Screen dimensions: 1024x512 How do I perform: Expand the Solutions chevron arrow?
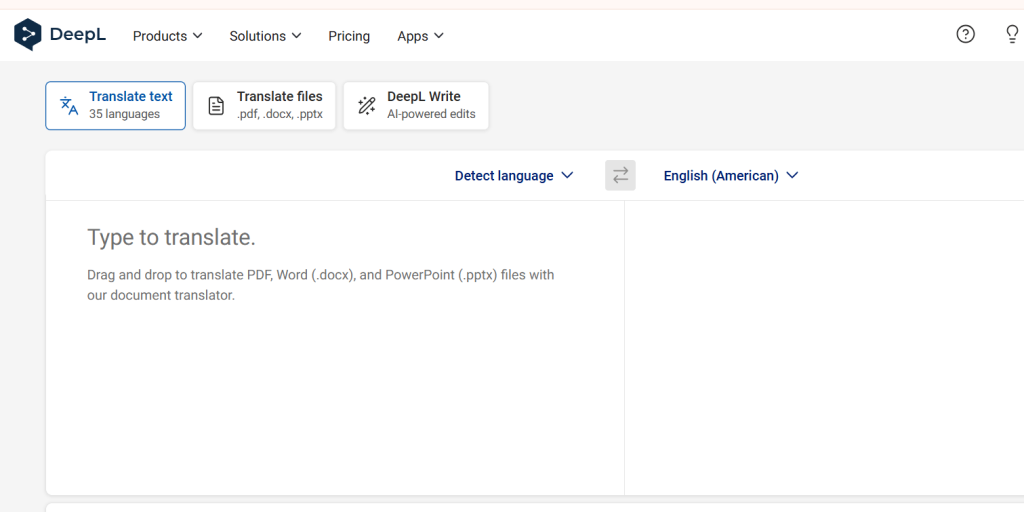[x=296, y=35]
